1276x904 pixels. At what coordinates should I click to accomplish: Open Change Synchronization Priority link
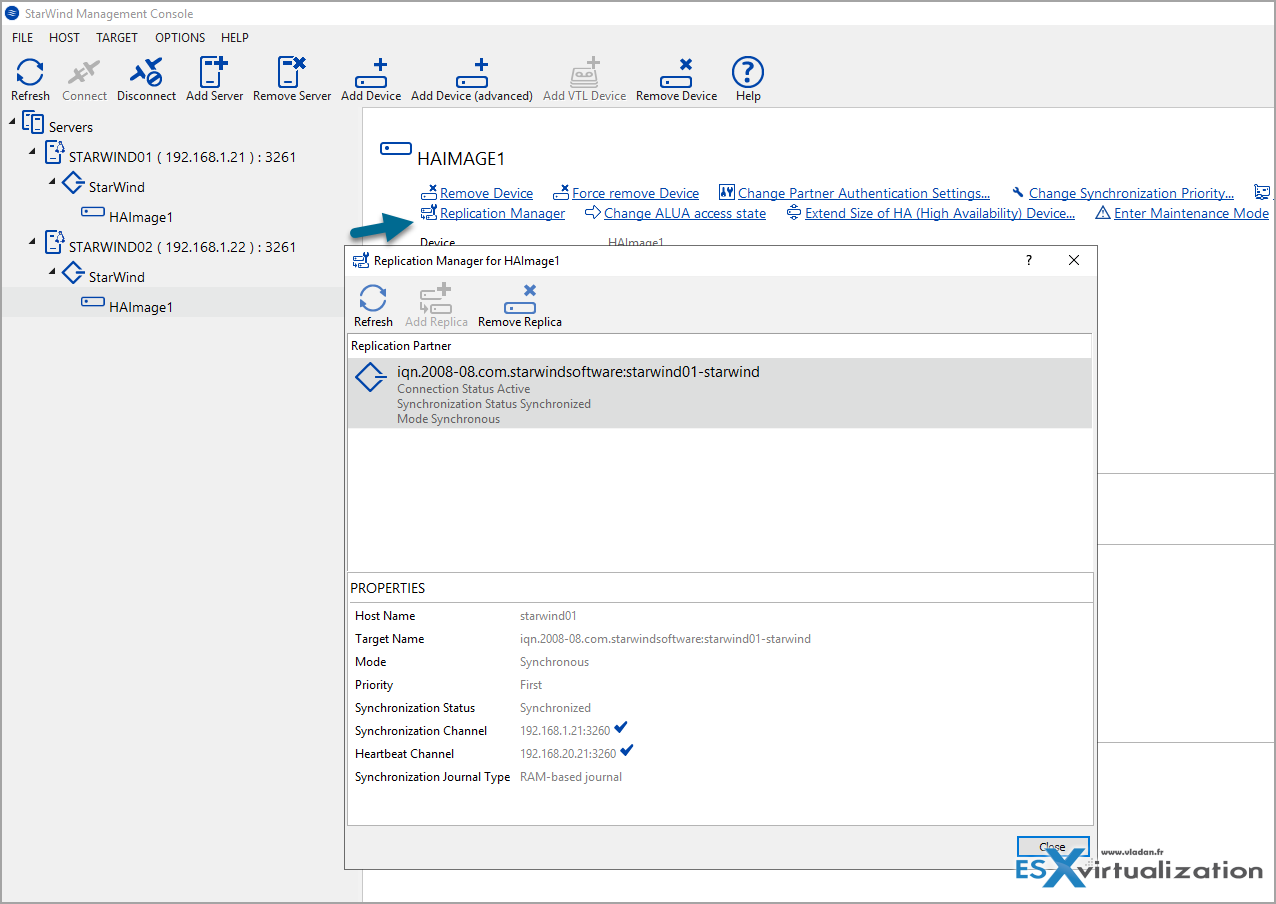tap(1131, 193)
